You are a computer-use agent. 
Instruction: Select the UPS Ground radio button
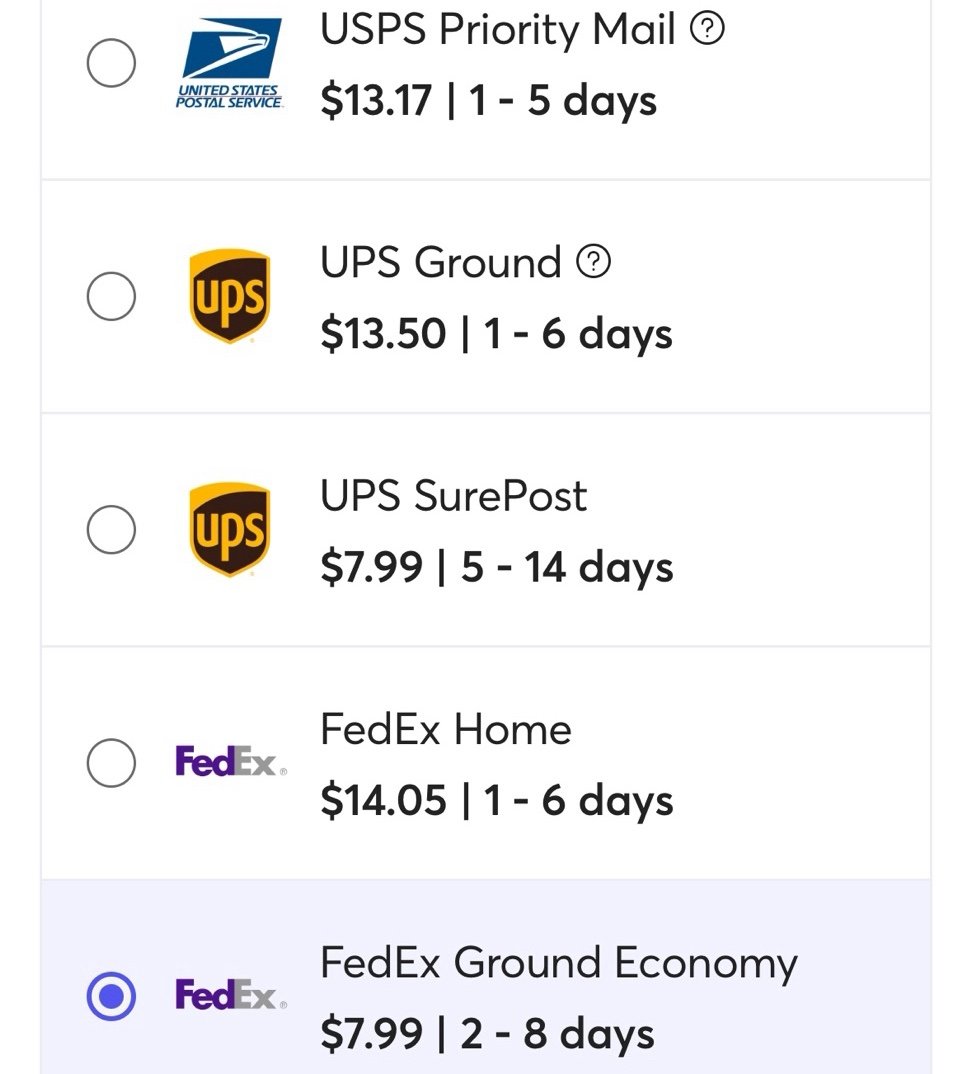(111, 297)
